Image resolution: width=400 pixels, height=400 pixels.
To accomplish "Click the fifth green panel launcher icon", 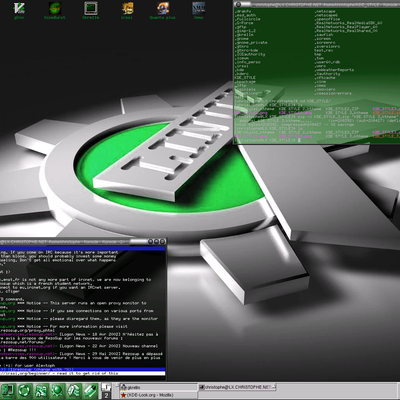I will pos(73,391).
